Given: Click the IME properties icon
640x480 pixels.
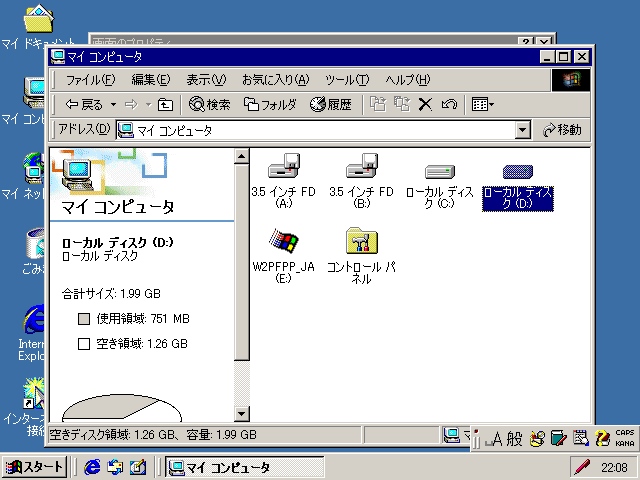Looking at the screenshot, I should pos(580,439).
